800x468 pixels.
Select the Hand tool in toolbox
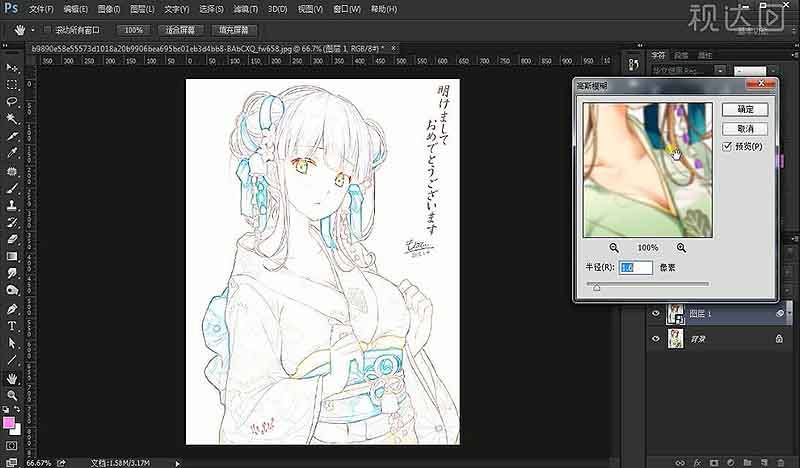(12, 378)
